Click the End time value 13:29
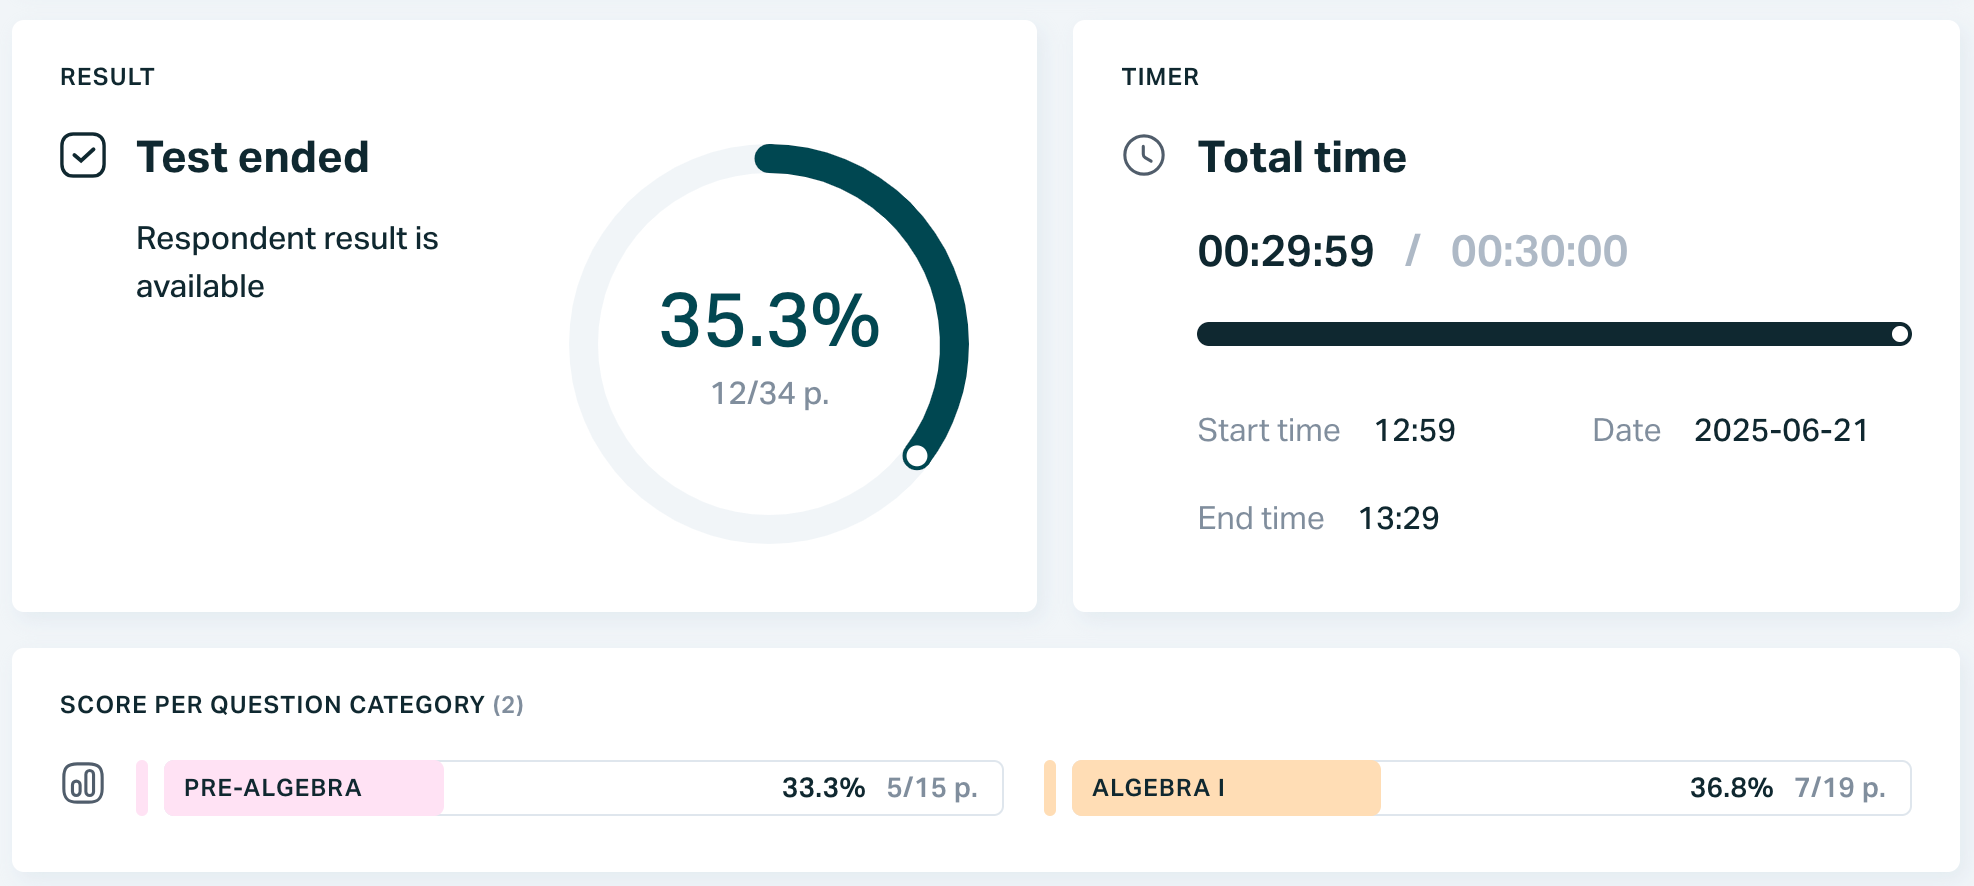The width and height of the screenshot is (1974, 886). [1398, 518]
